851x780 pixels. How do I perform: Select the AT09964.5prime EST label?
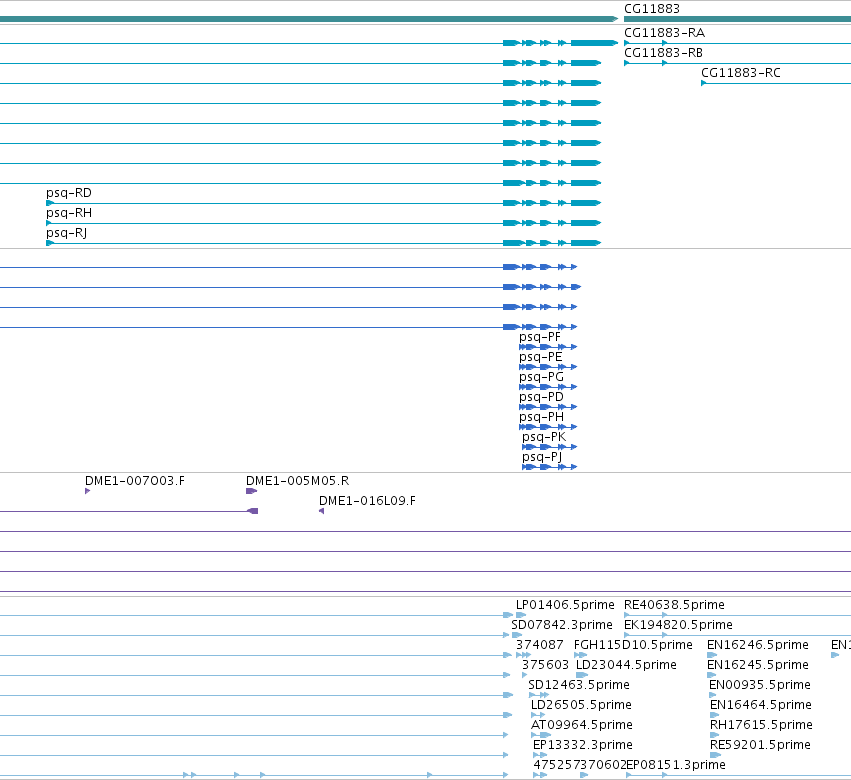pos(582,725)
